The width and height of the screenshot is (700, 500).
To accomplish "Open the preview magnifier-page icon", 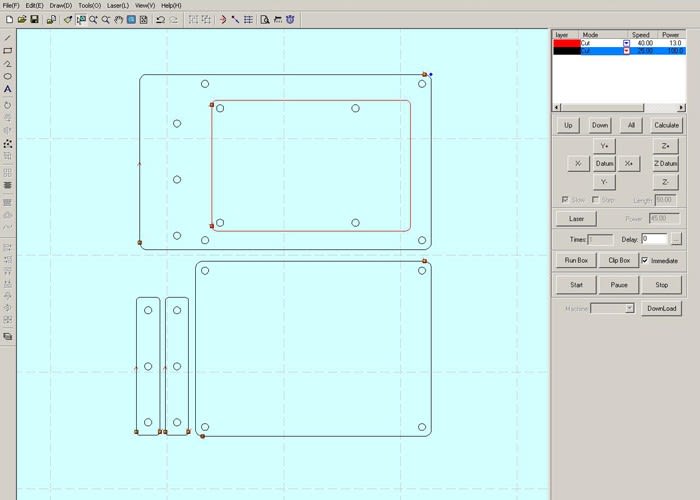I will [x=265, y=20].
